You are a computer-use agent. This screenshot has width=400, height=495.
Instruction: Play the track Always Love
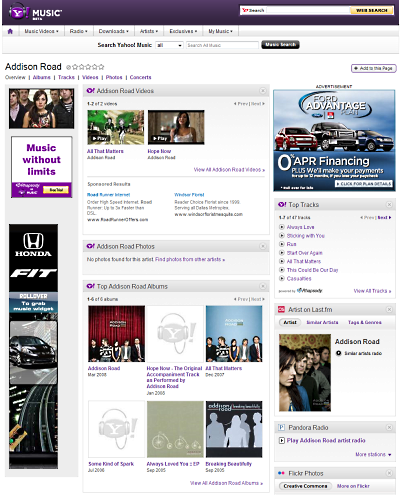pyautogui.click(x=281, y=227)
